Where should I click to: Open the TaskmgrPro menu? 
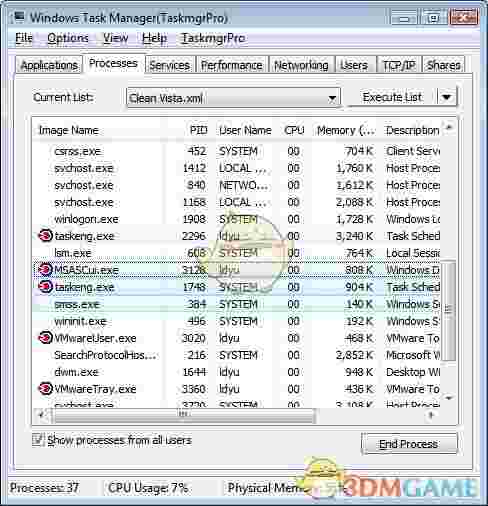(213, 38)
